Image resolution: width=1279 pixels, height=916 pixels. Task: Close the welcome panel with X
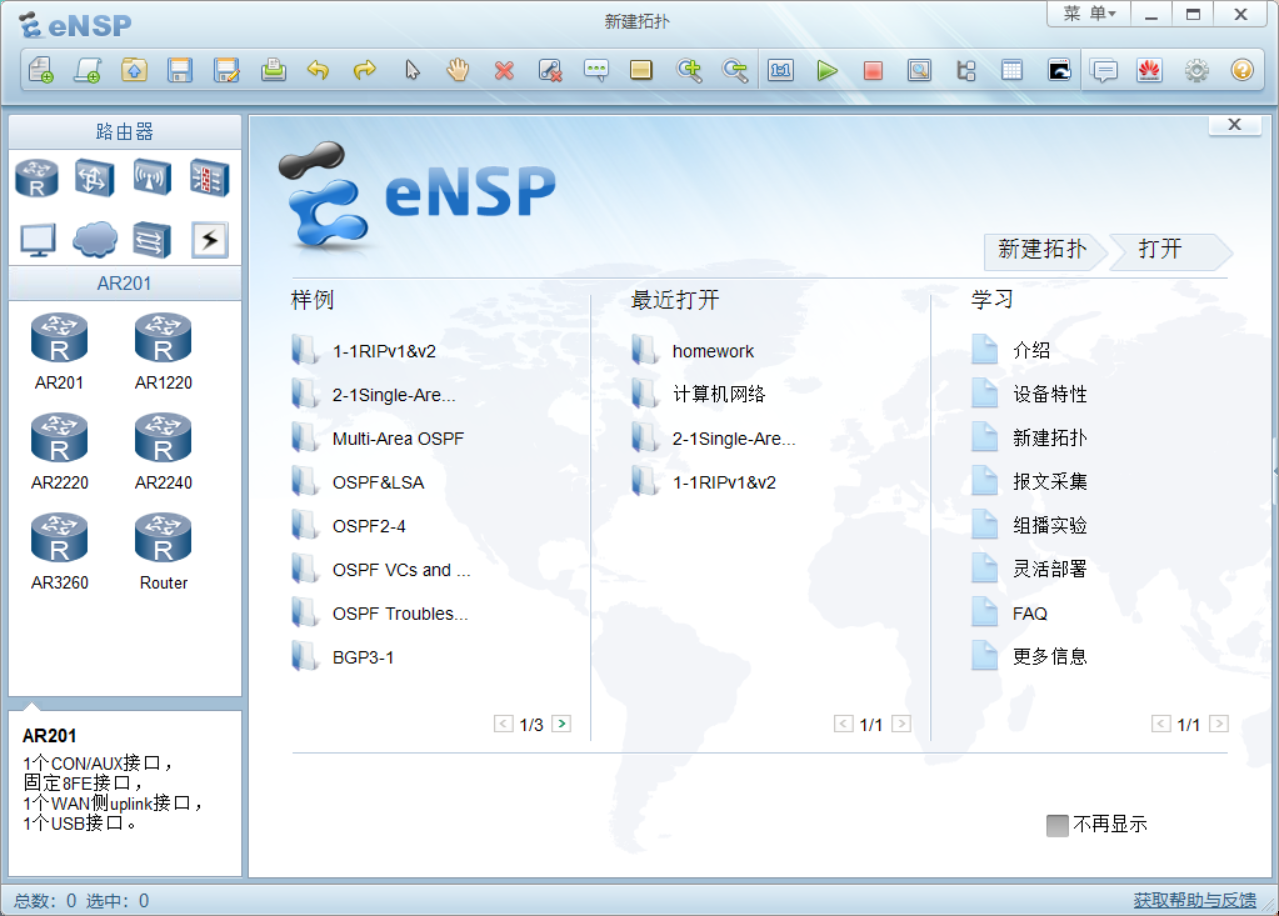pos(1234,125)
